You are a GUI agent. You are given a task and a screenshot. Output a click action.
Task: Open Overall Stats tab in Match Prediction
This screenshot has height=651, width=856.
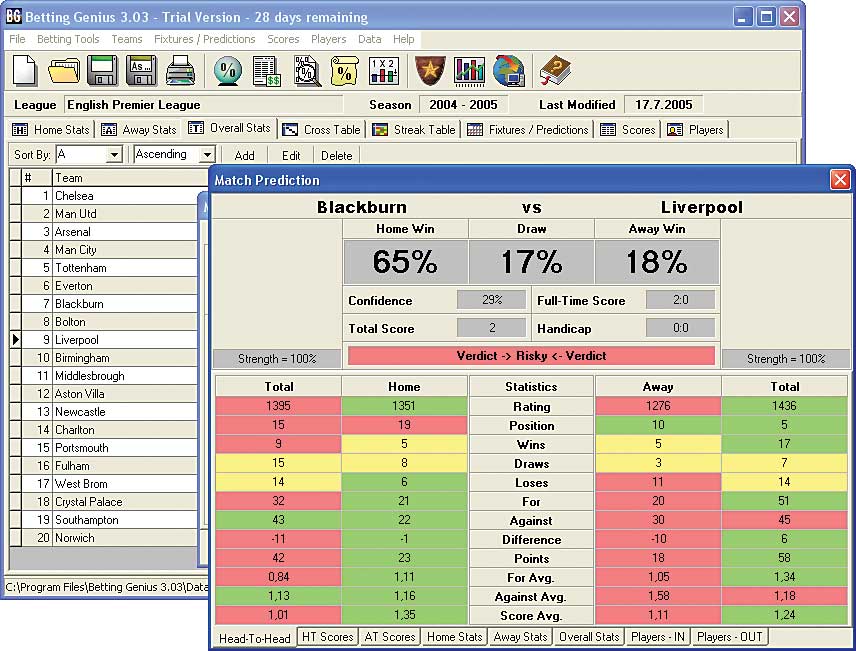coord(589,637)
